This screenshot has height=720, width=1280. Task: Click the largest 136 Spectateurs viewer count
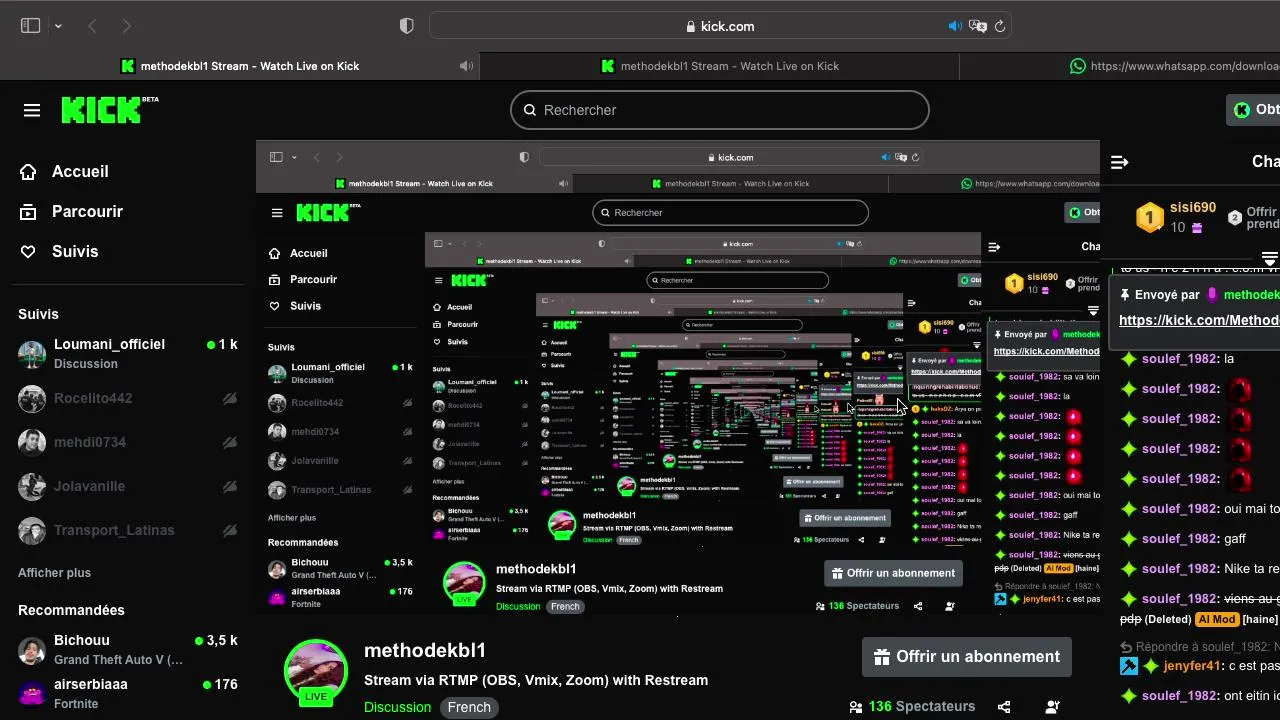[912, 706]
